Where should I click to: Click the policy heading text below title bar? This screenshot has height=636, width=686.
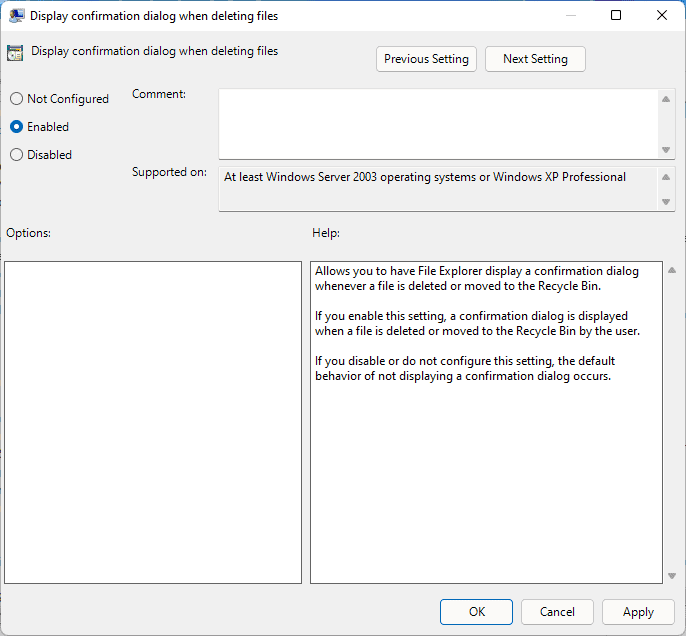pyautogui.click(x=154, y=51)
